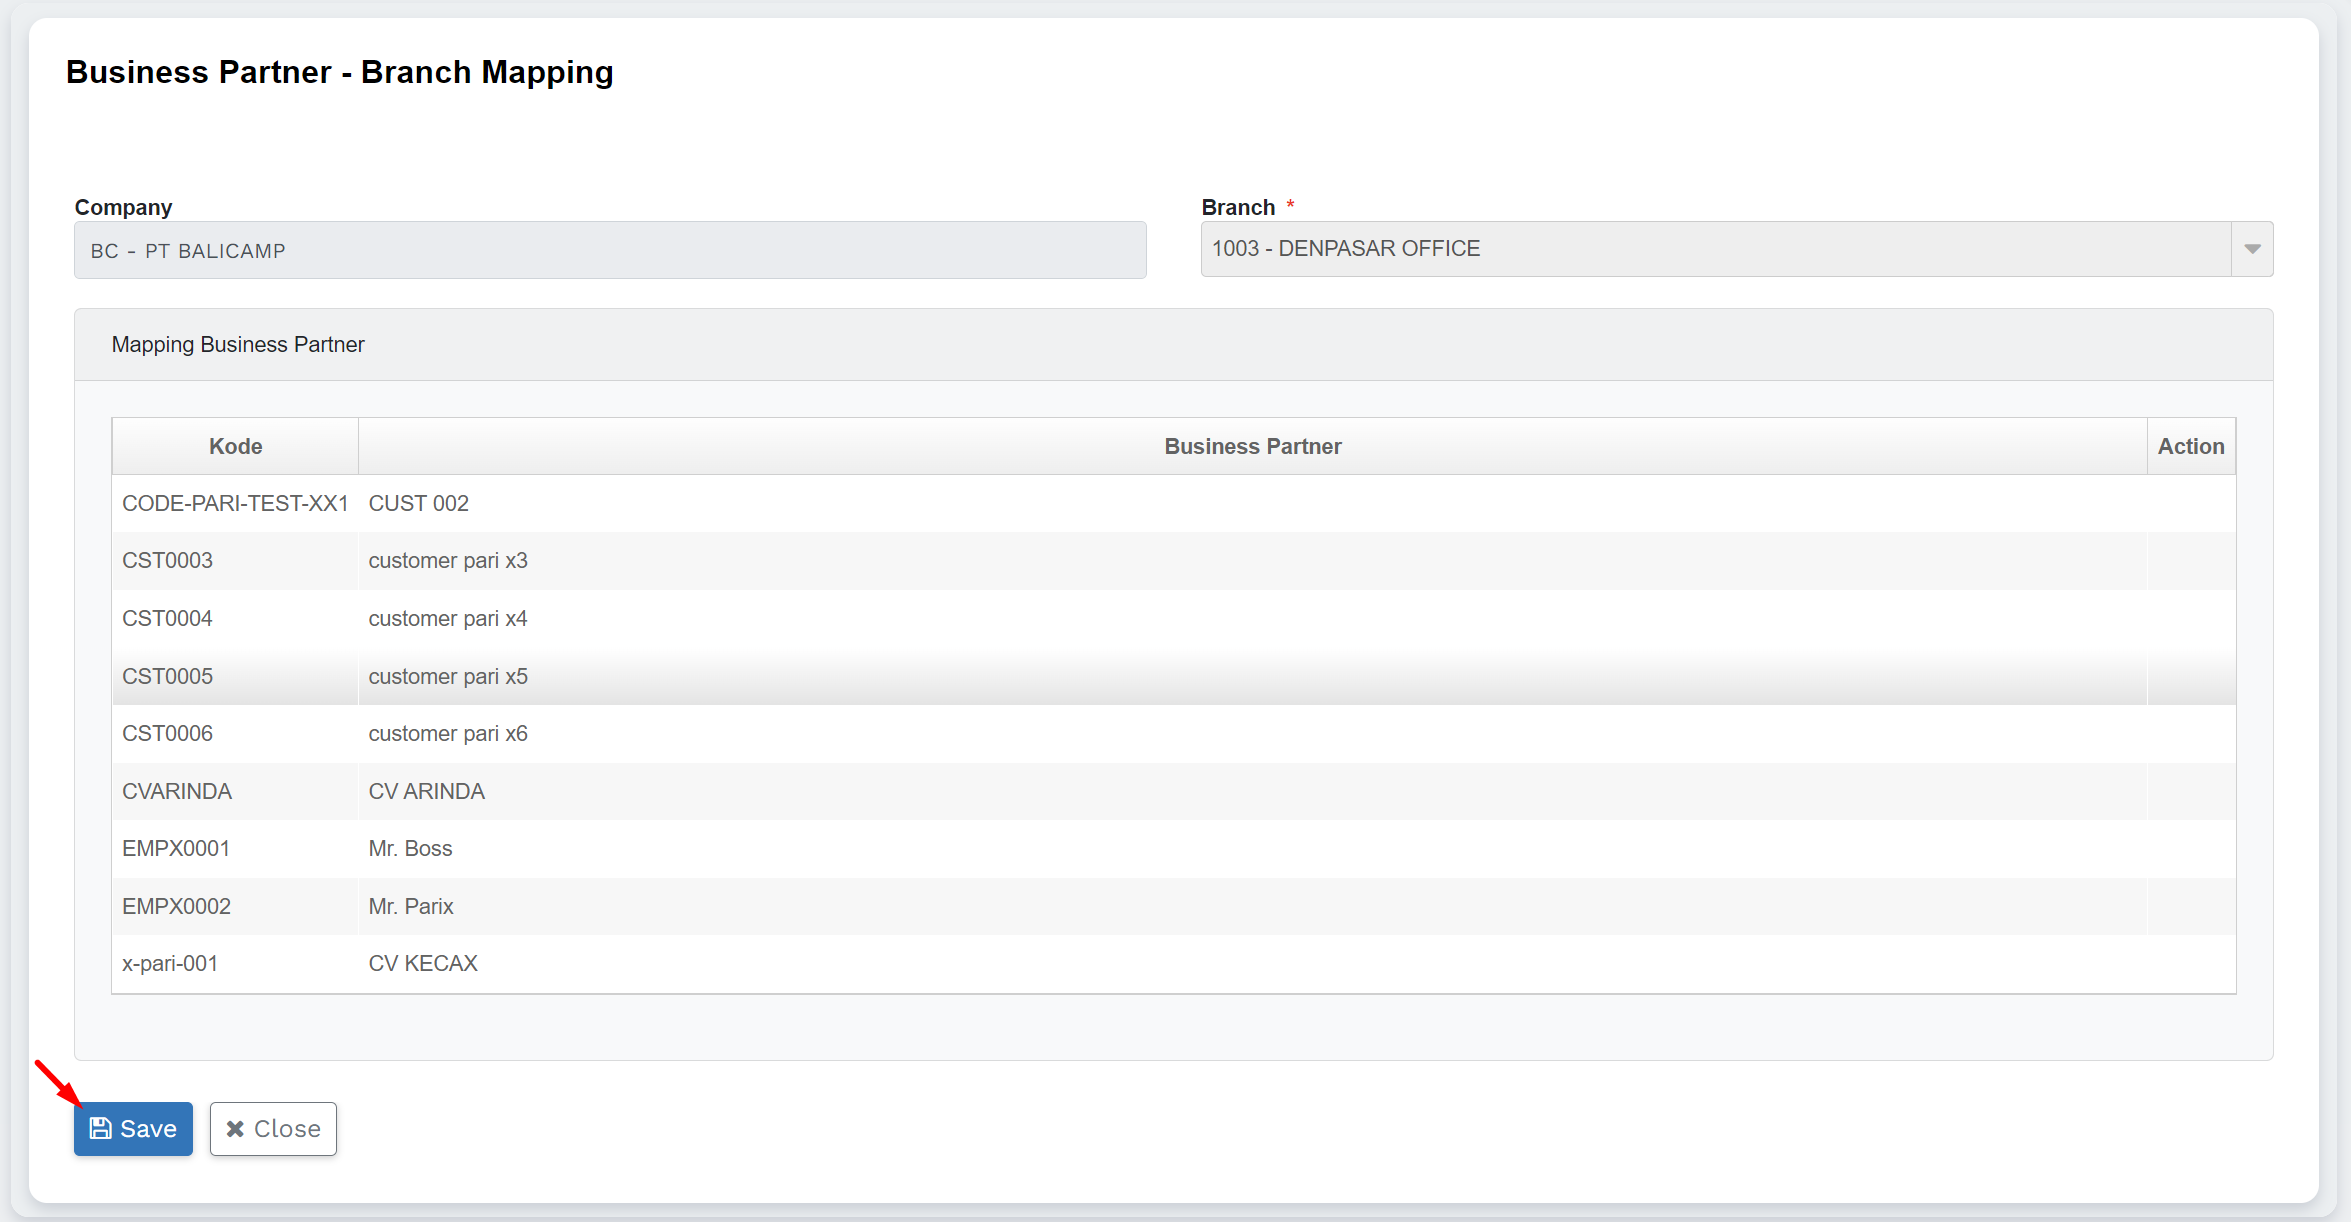Click customer pari x6 entry
The width and height of the screenshot is (2351, 1222).
pyautogui.click(x=448, y=734)
